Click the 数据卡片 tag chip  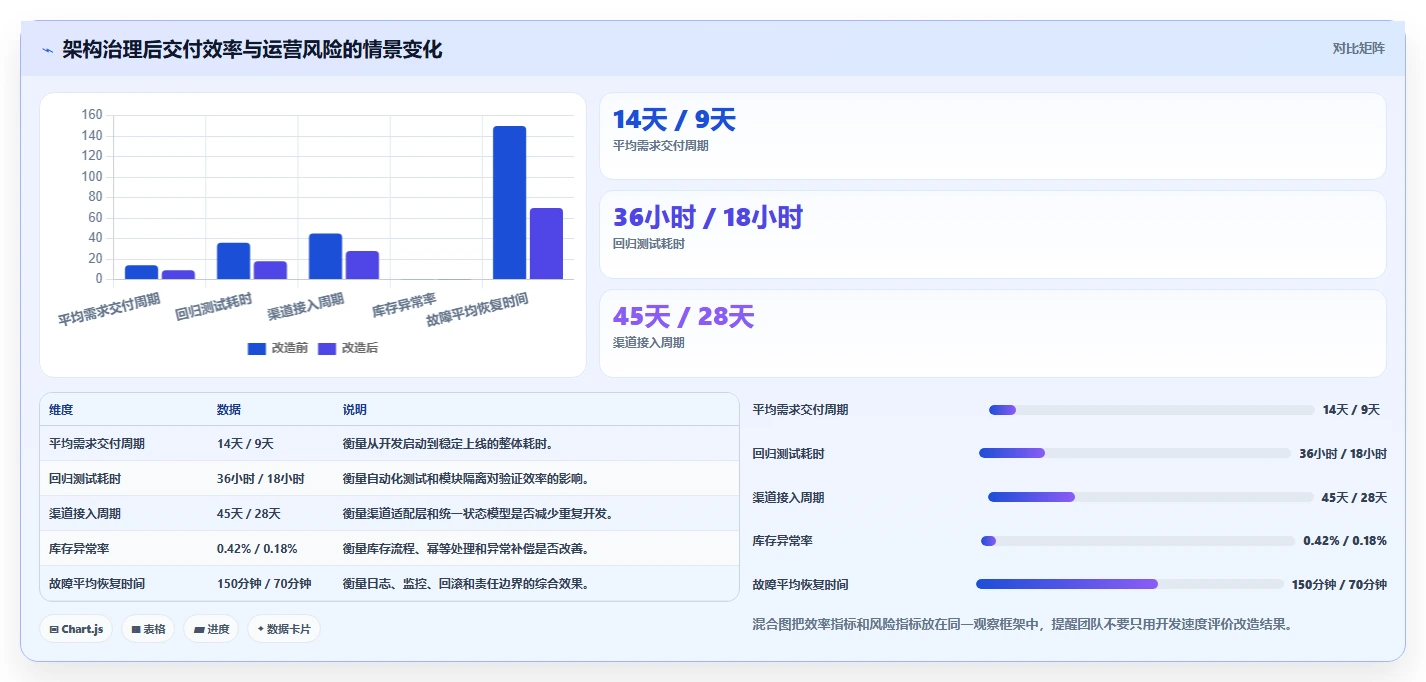(284, 629)
